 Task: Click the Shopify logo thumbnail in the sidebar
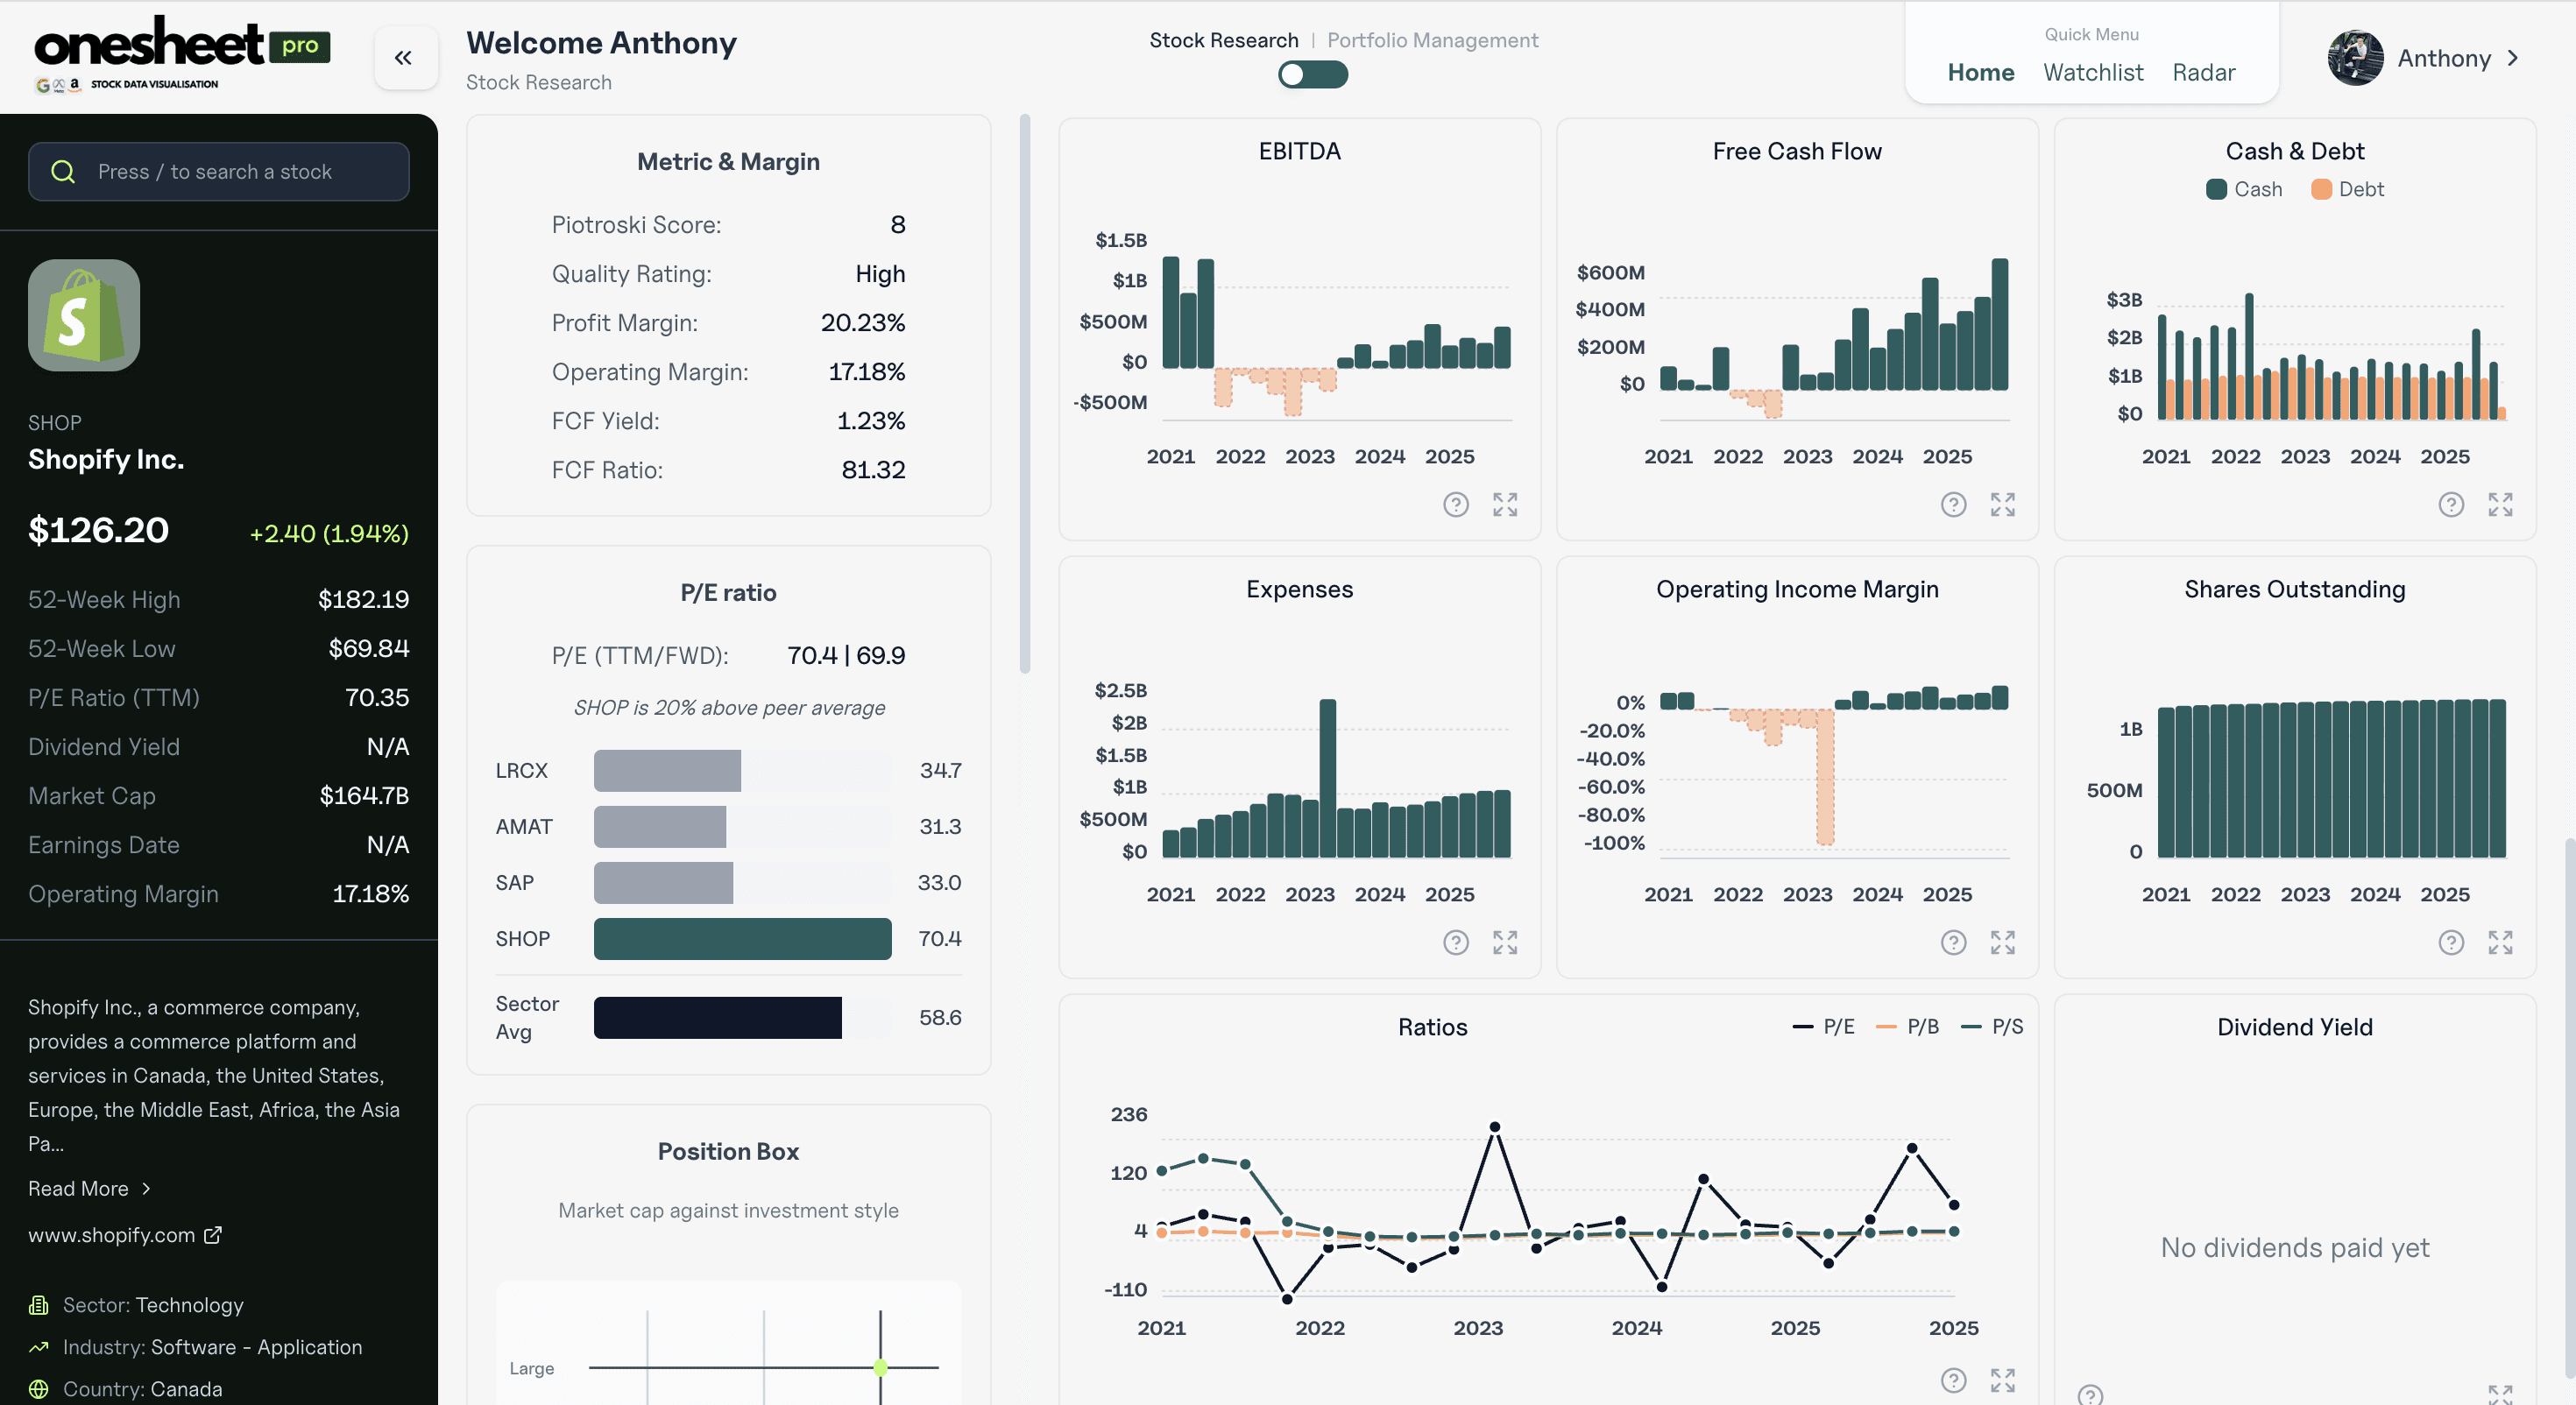[x=84, y=315]
